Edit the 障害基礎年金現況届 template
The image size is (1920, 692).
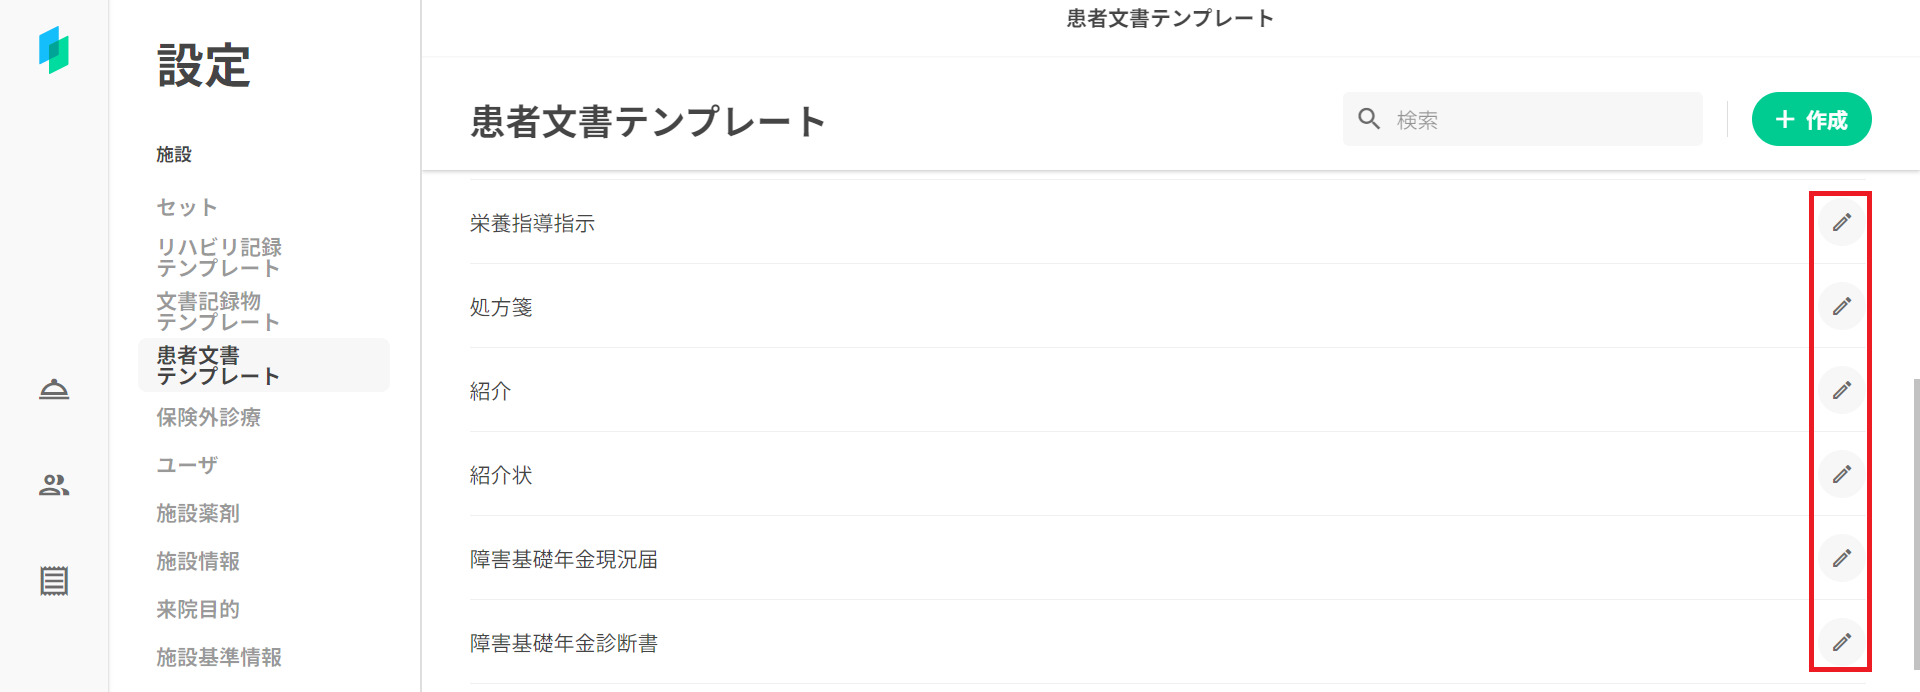pos(1841,558)
